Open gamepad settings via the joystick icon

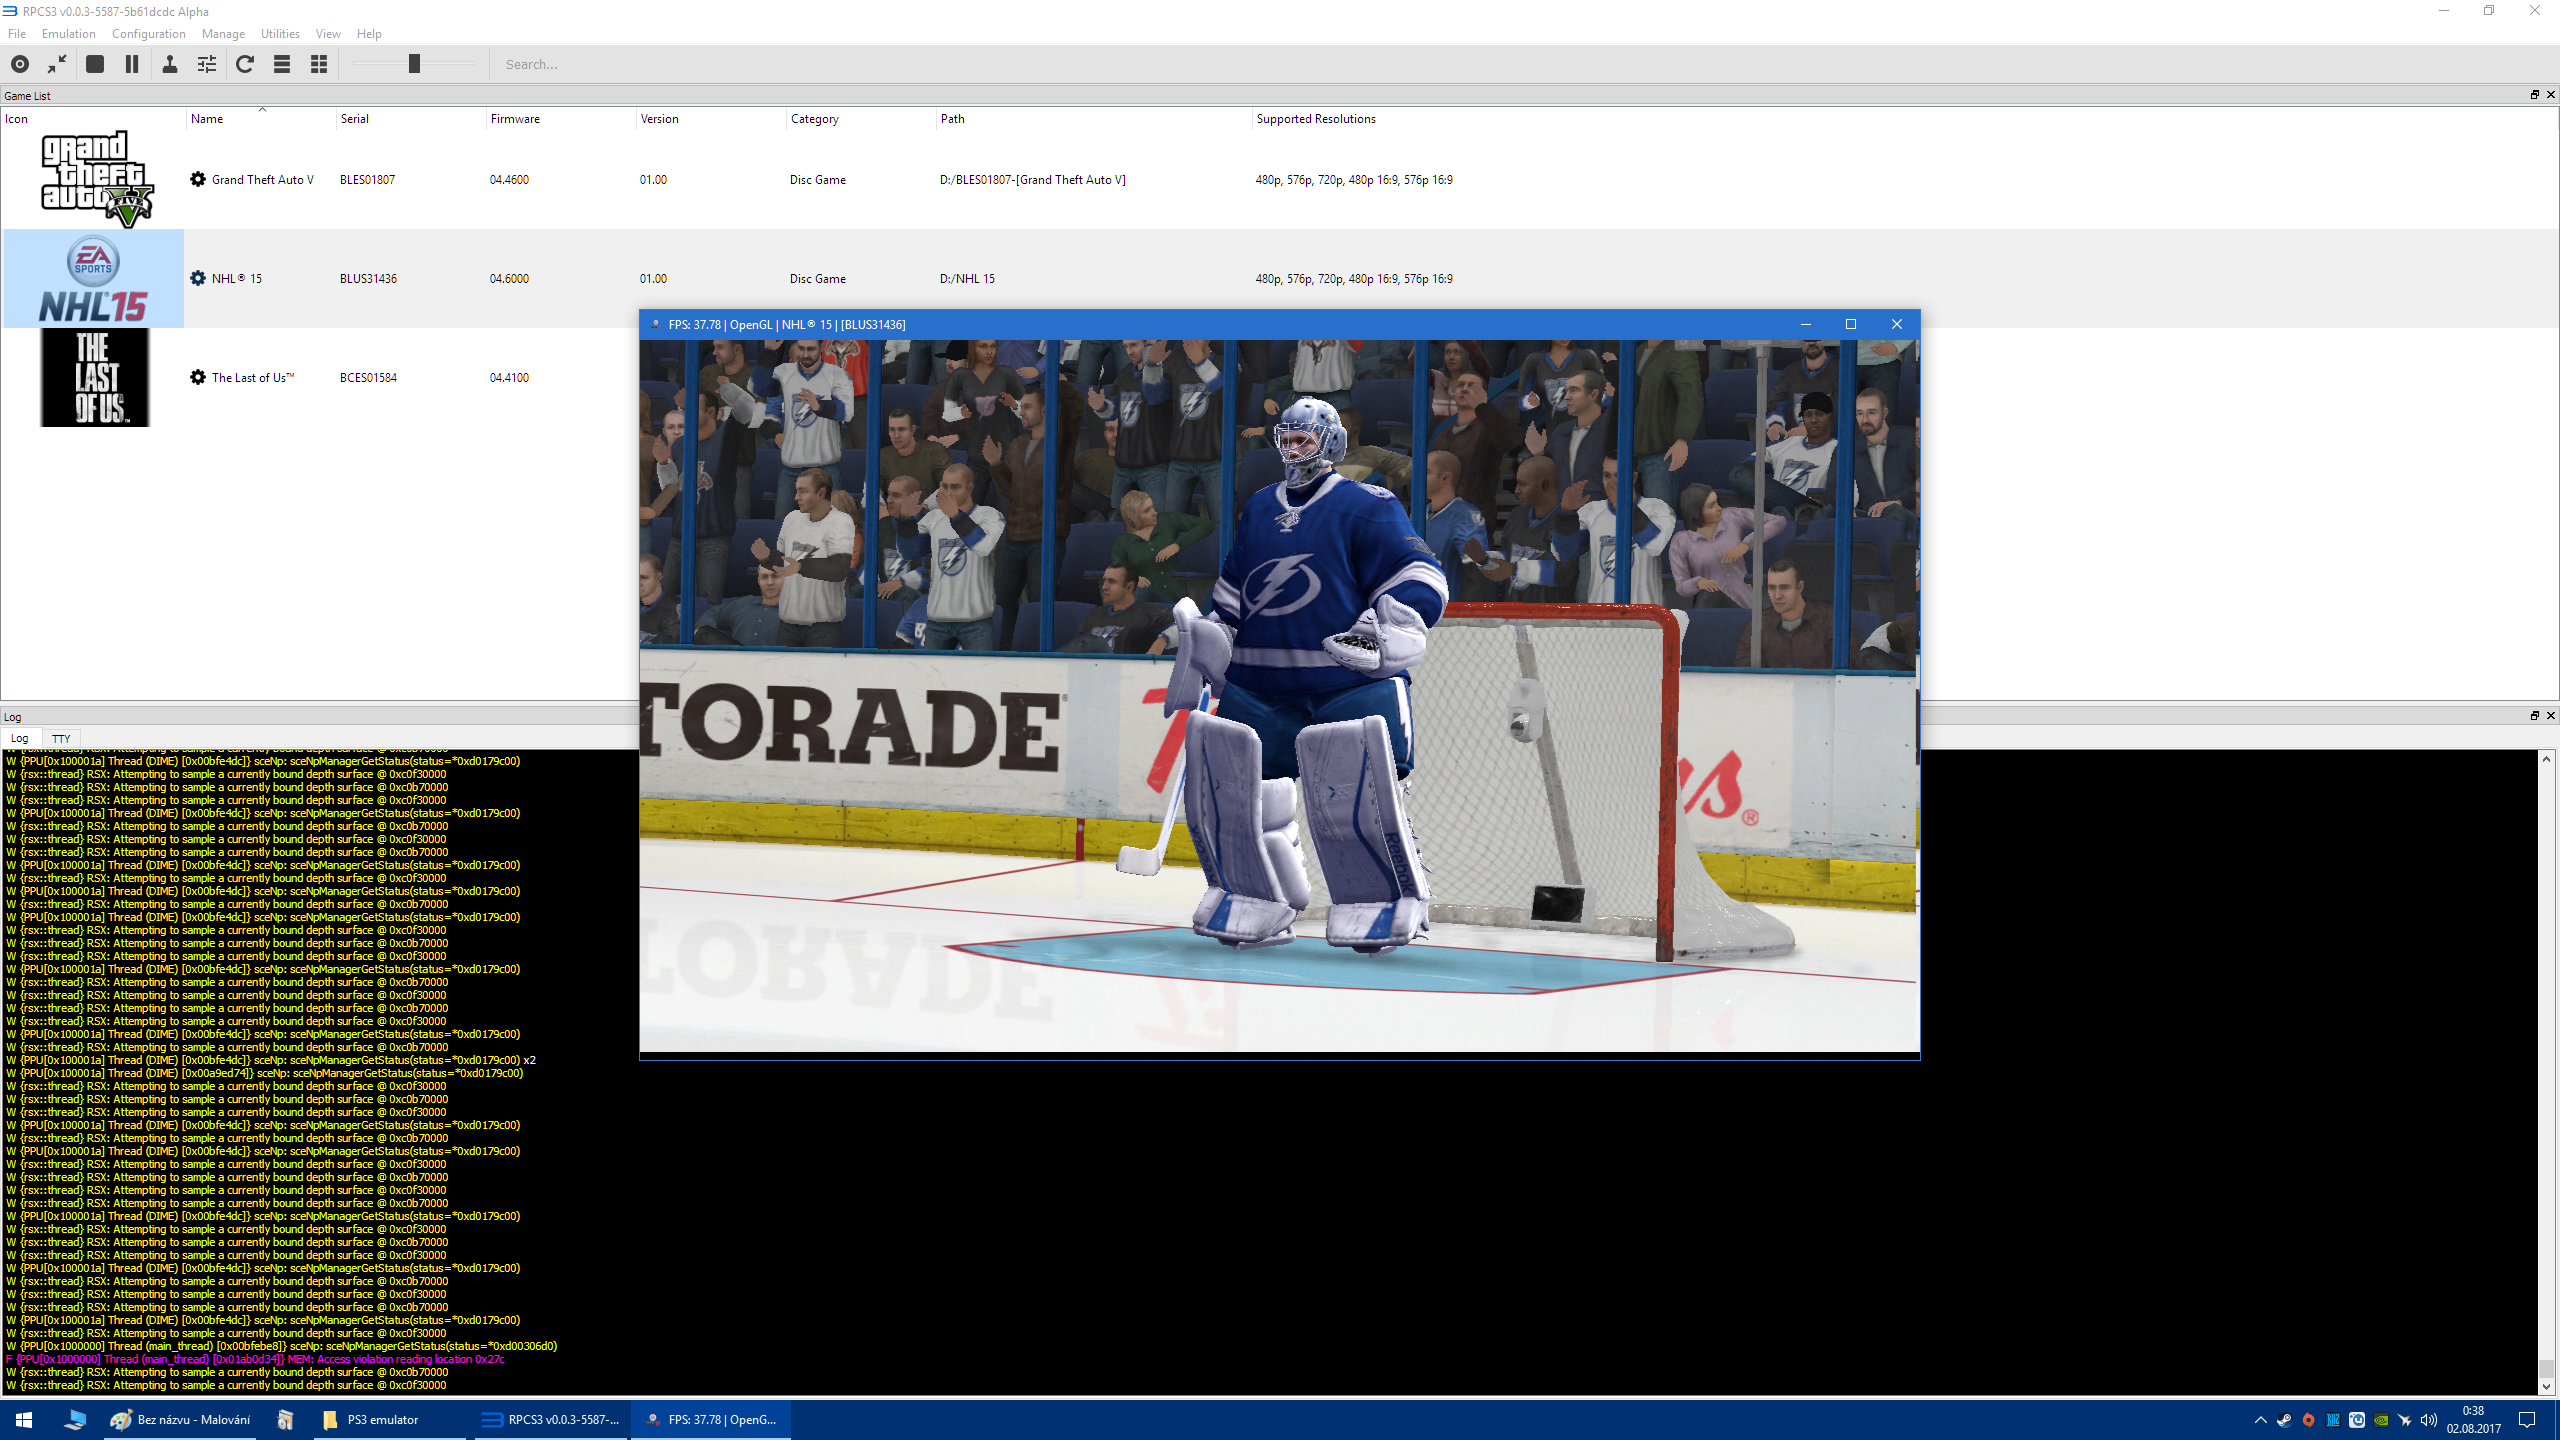[170, 64]
